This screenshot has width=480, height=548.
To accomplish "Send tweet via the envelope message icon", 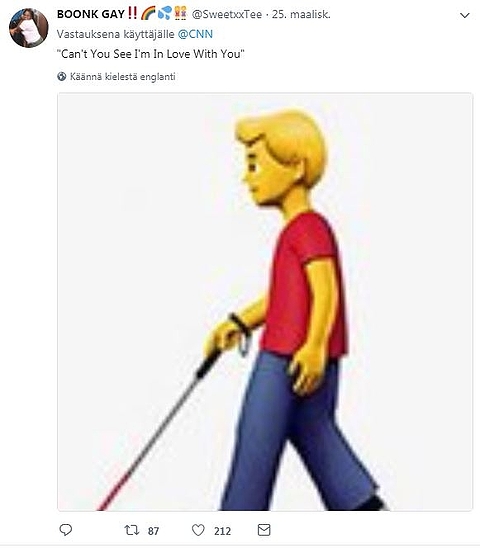I will point(264,530).
